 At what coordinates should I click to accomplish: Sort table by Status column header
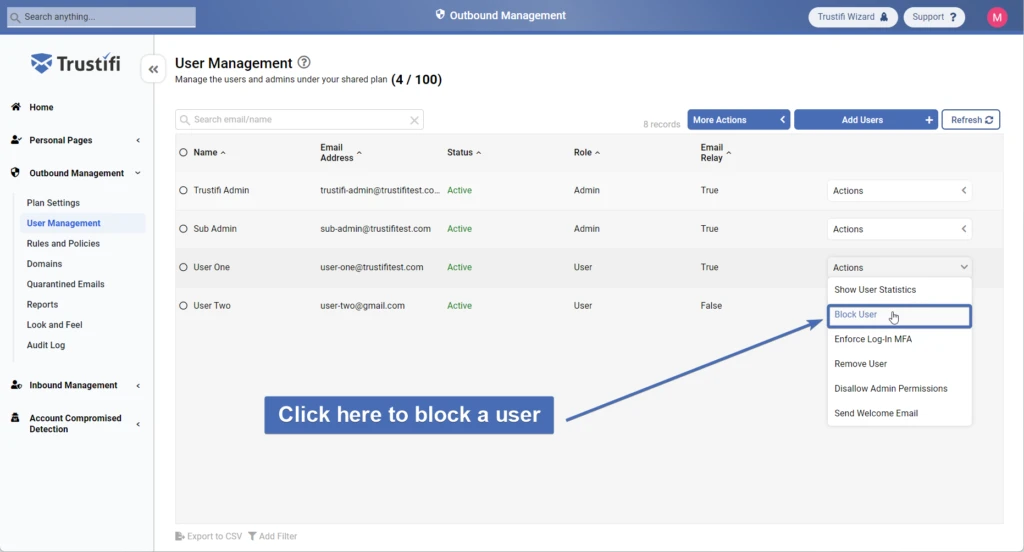[x=463, y=153]
